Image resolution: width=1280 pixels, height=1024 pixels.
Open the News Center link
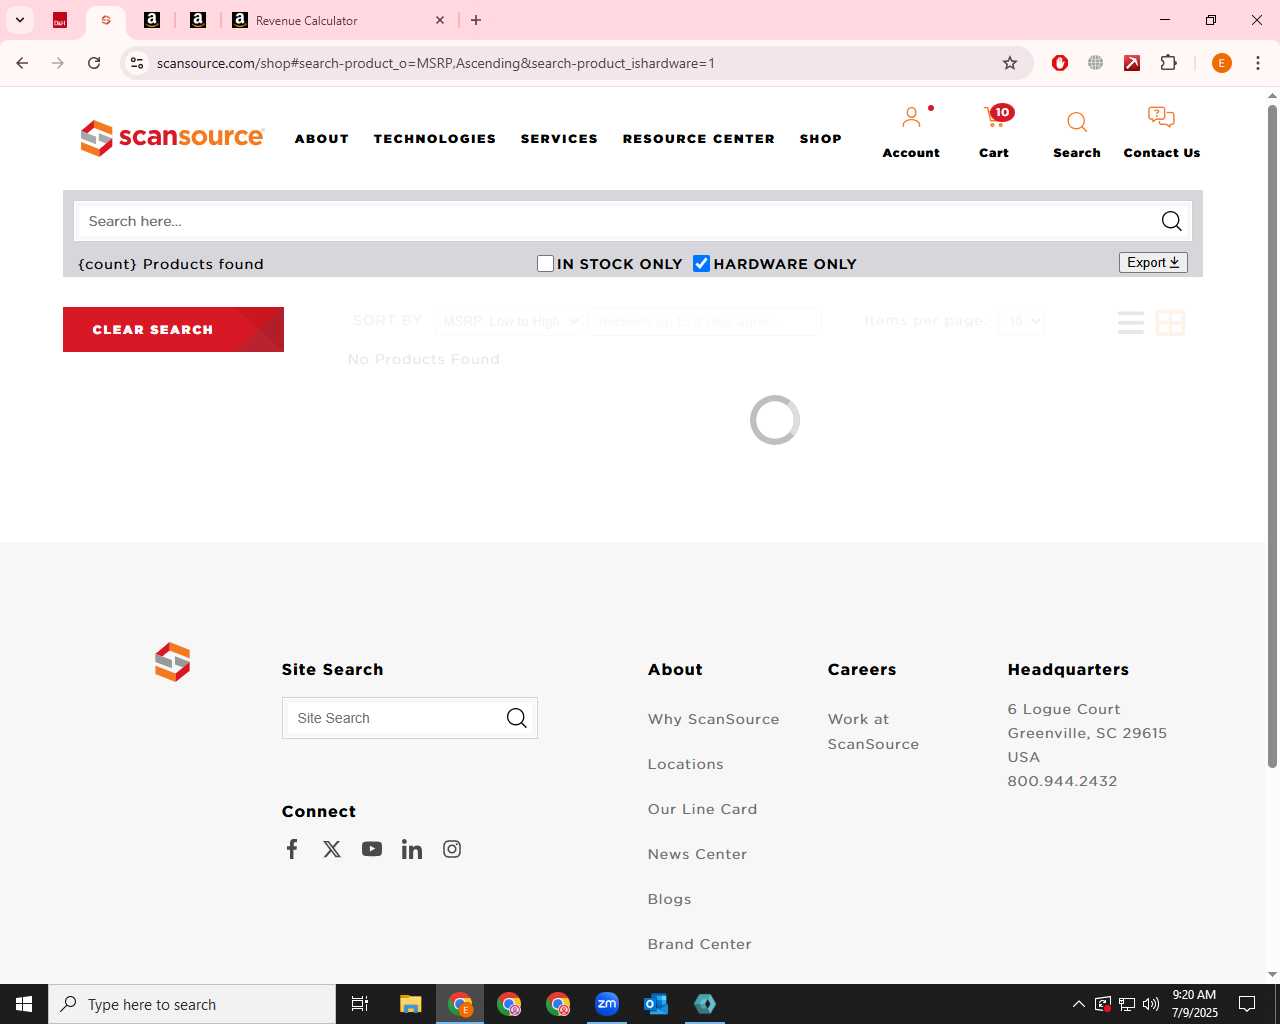coord(697,854)
